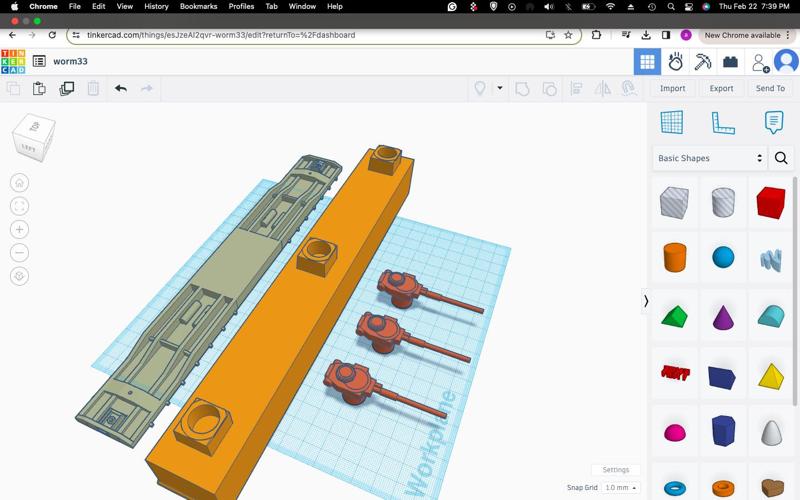
Task: Click Fit all in view icon
Action: [x=20, y=206]
